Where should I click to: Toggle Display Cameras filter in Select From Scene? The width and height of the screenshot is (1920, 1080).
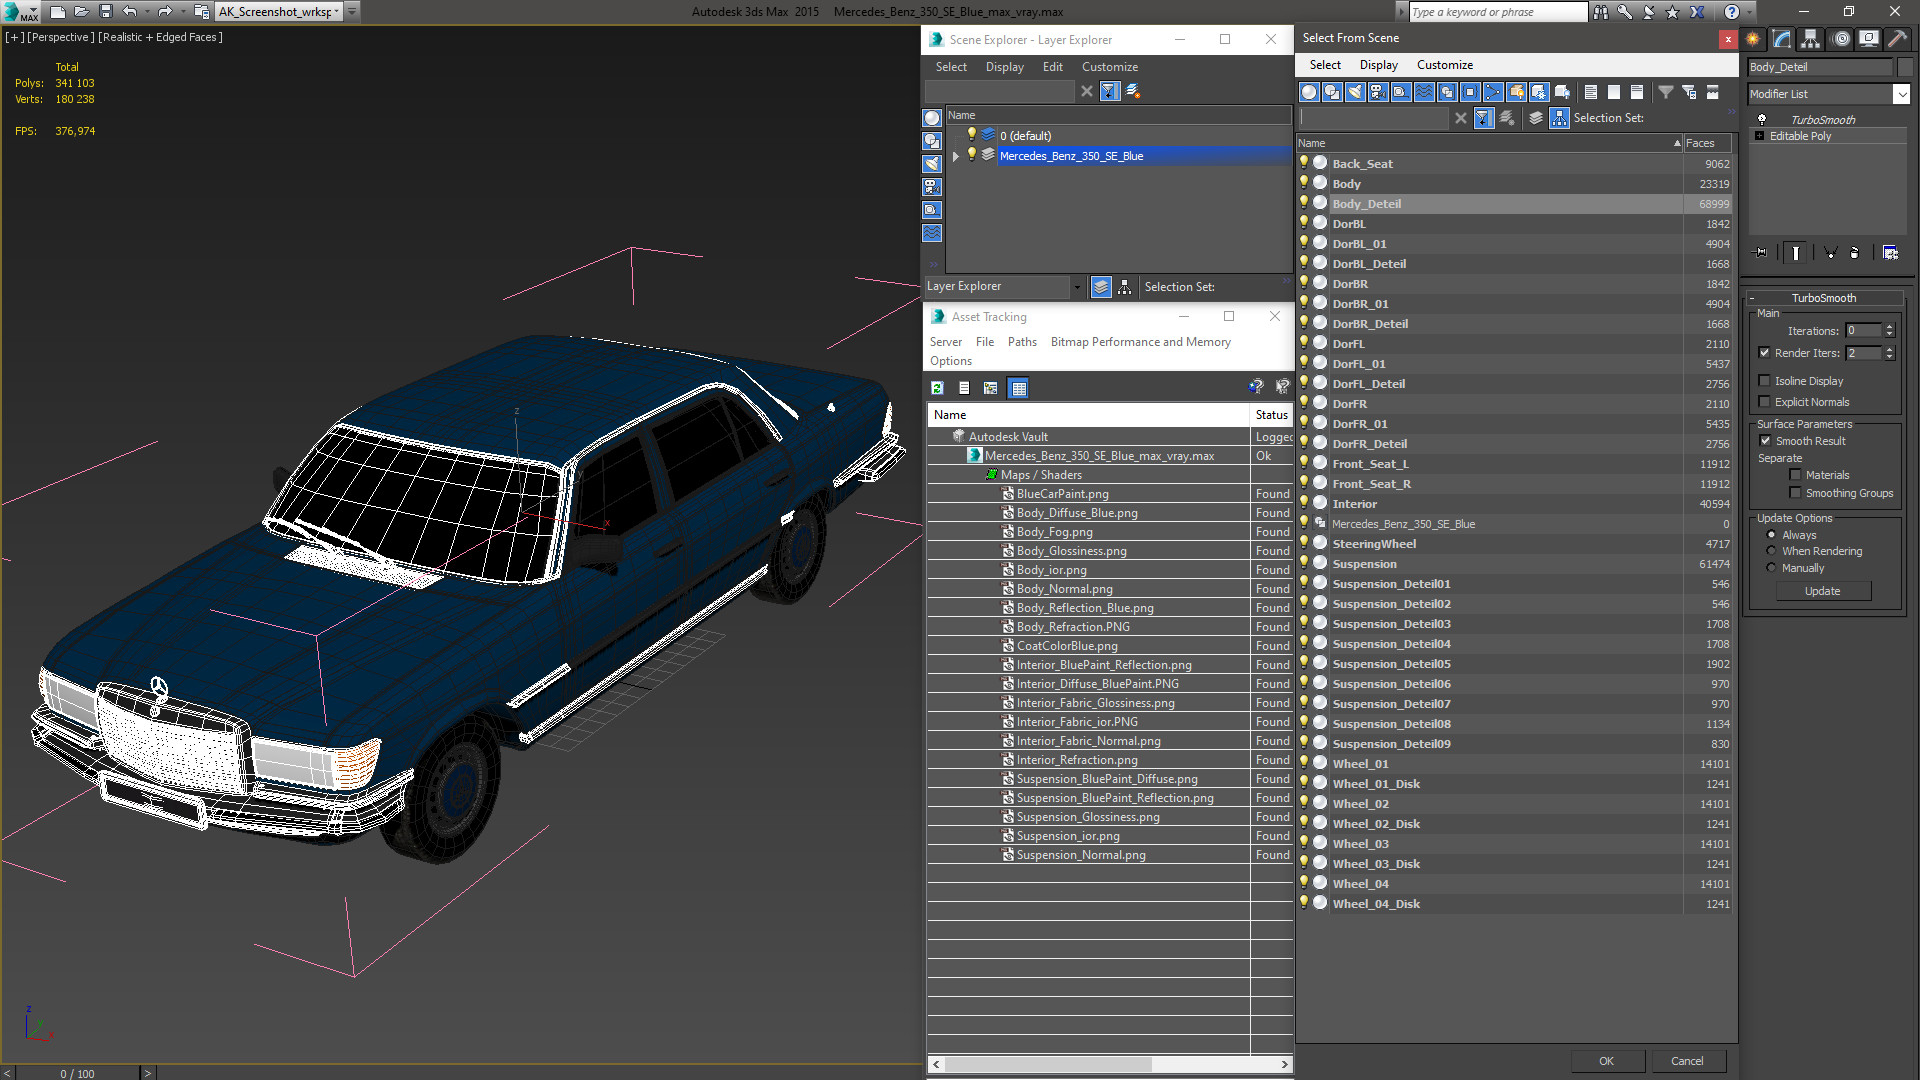click(x=1378, y=92)
